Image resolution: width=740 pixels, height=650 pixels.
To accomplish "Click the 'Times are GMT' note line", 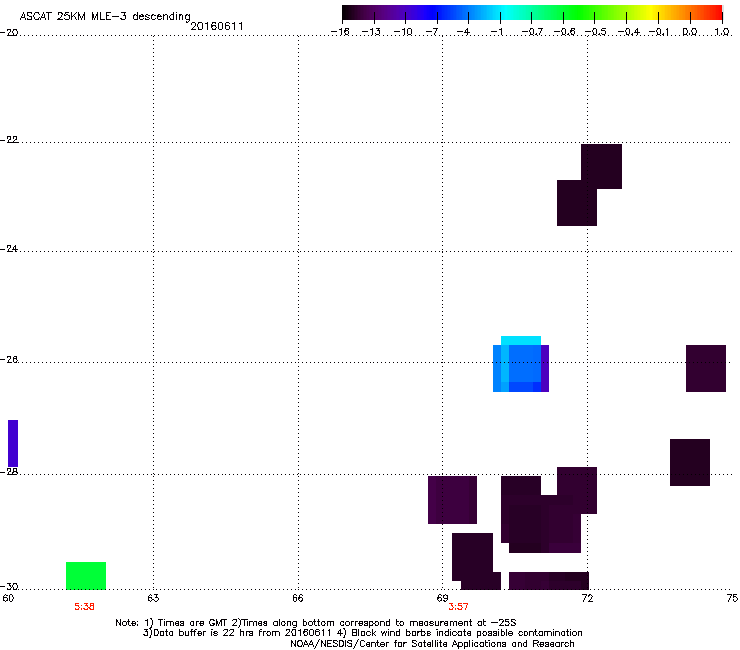I will pos(316,623).
